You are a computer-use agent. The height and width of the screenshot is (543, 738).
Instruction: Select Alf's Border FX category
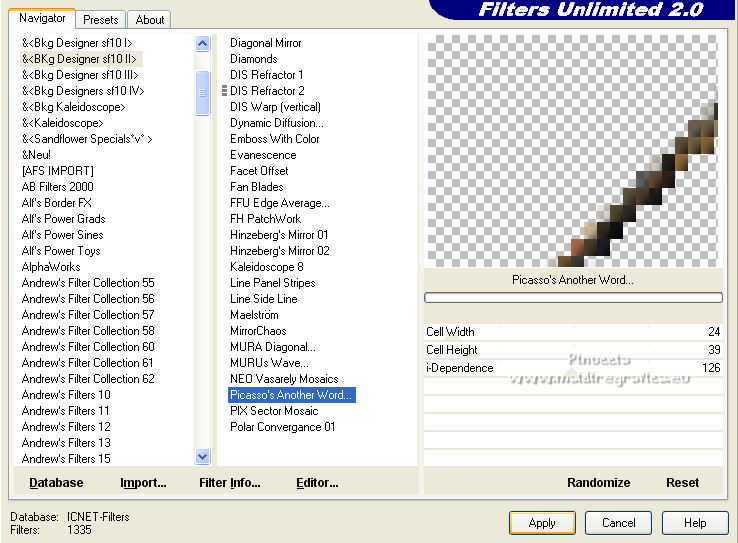coord(56,203)
